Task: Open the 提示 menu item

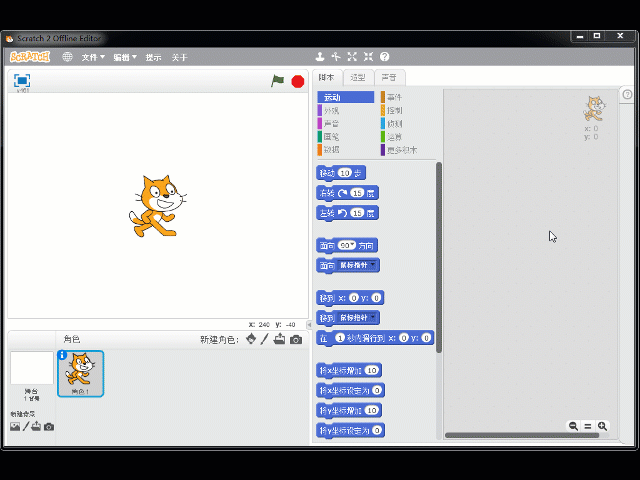Action: tap(153, 58)
